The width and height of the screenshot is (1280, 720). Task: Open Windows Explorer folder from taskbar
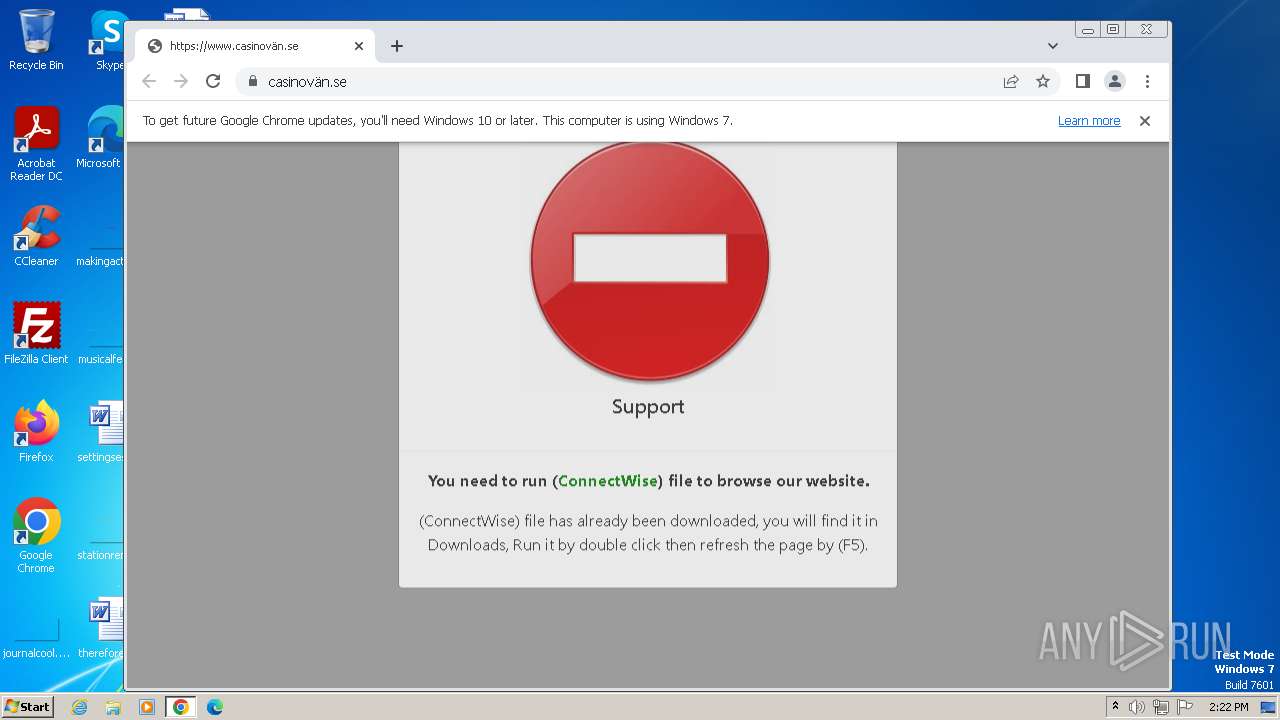point(113,707)
